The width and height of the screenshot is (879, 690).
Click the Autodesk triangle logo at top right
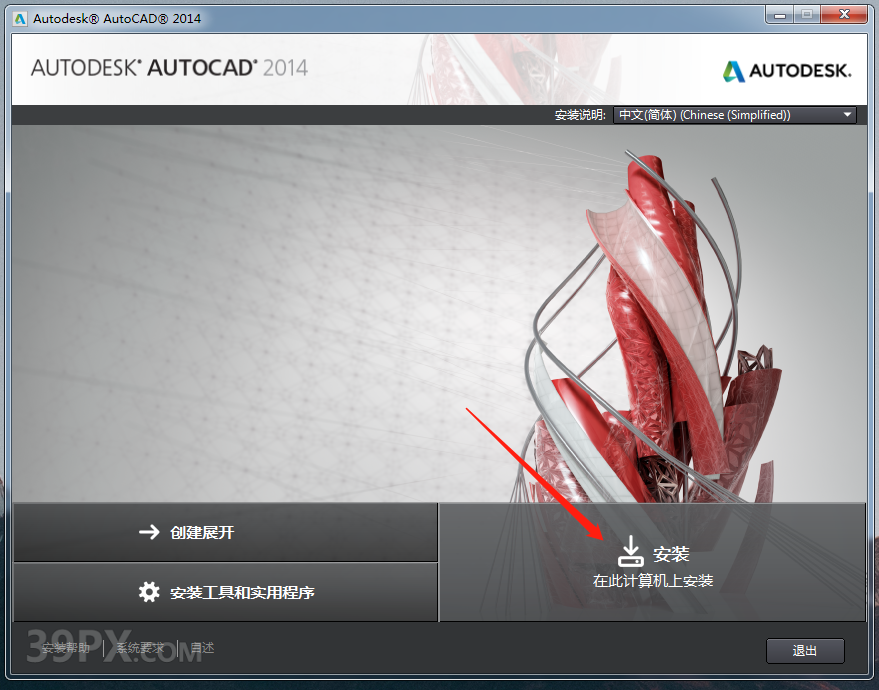(x=733, y=70)
